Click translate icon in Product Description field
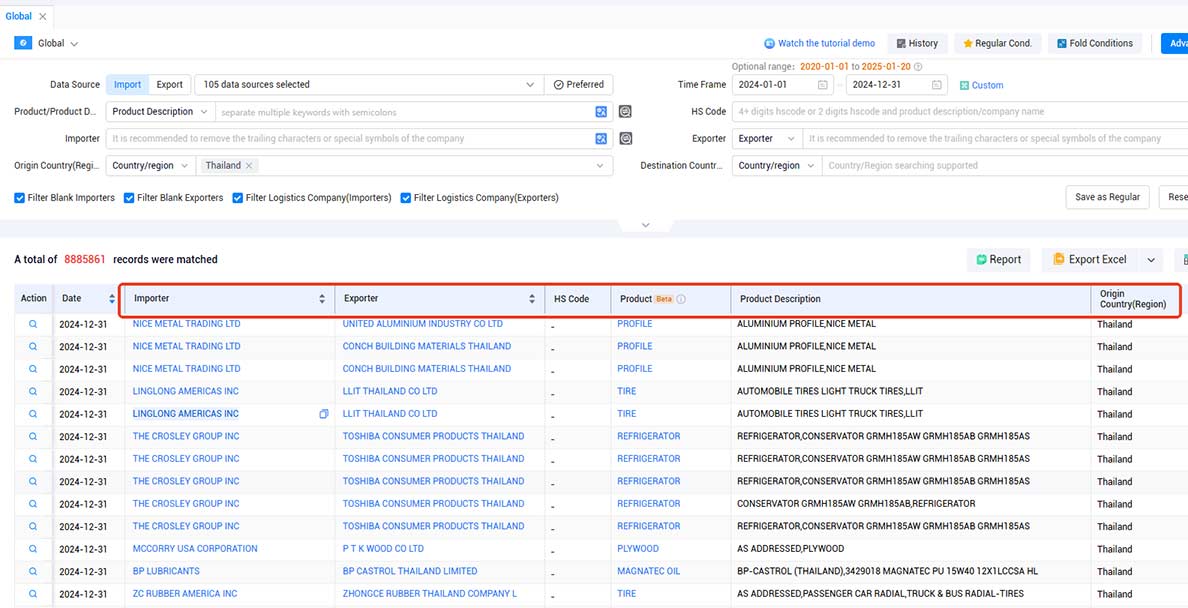This screenshot has width=1188, height=608. coord(601,111)
